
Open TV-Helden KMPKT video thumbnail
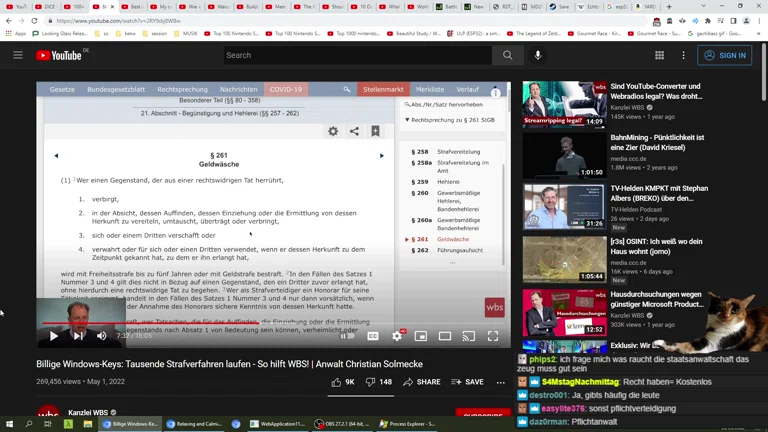click(564, 207)
